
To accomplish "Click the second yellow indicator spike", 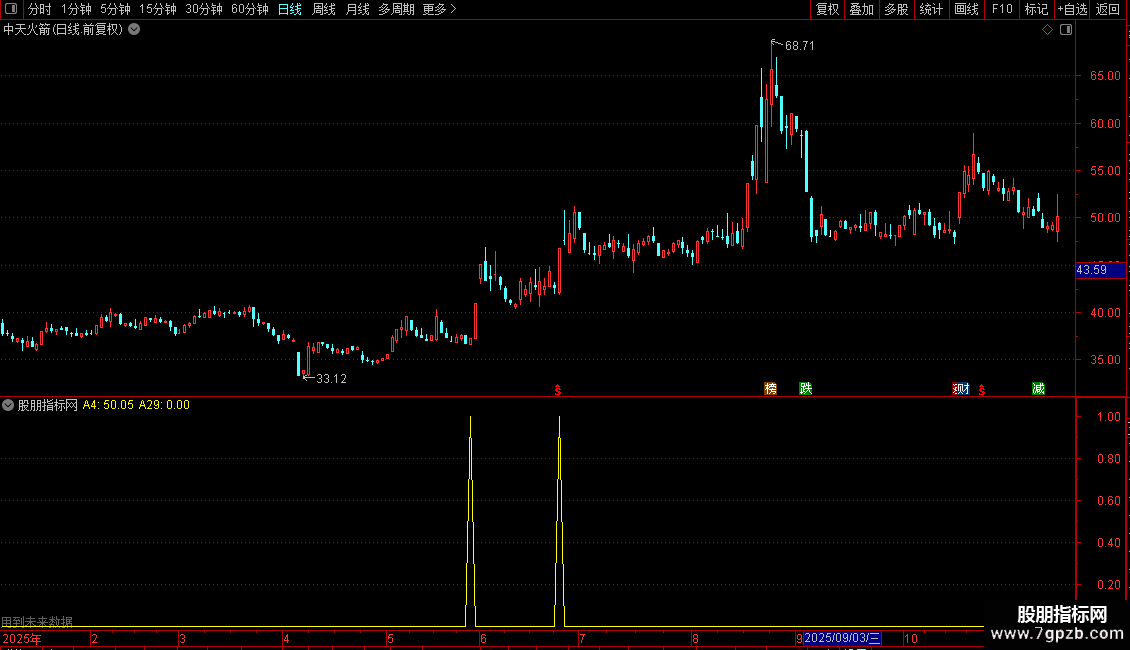I will point(559,519).
